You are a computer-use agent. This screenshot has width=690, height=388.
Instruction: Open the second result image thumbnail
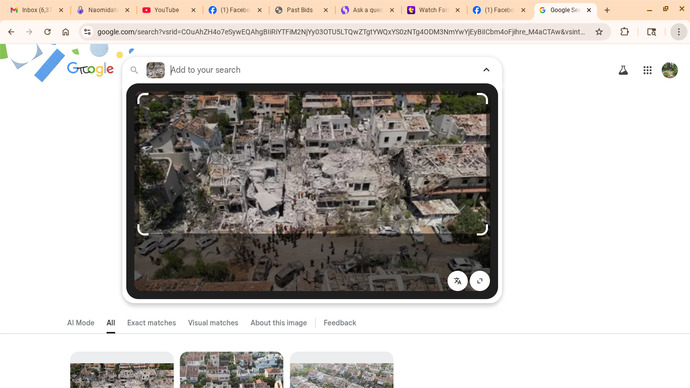[x=231, y=370]
